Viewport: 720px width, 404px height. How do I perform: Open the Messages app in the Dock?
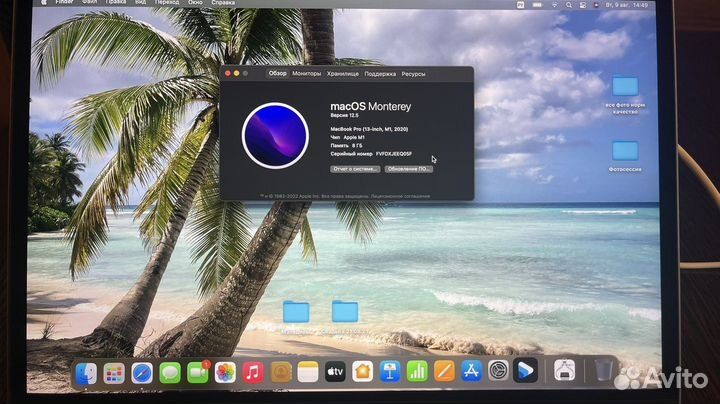tap(169, 372)
